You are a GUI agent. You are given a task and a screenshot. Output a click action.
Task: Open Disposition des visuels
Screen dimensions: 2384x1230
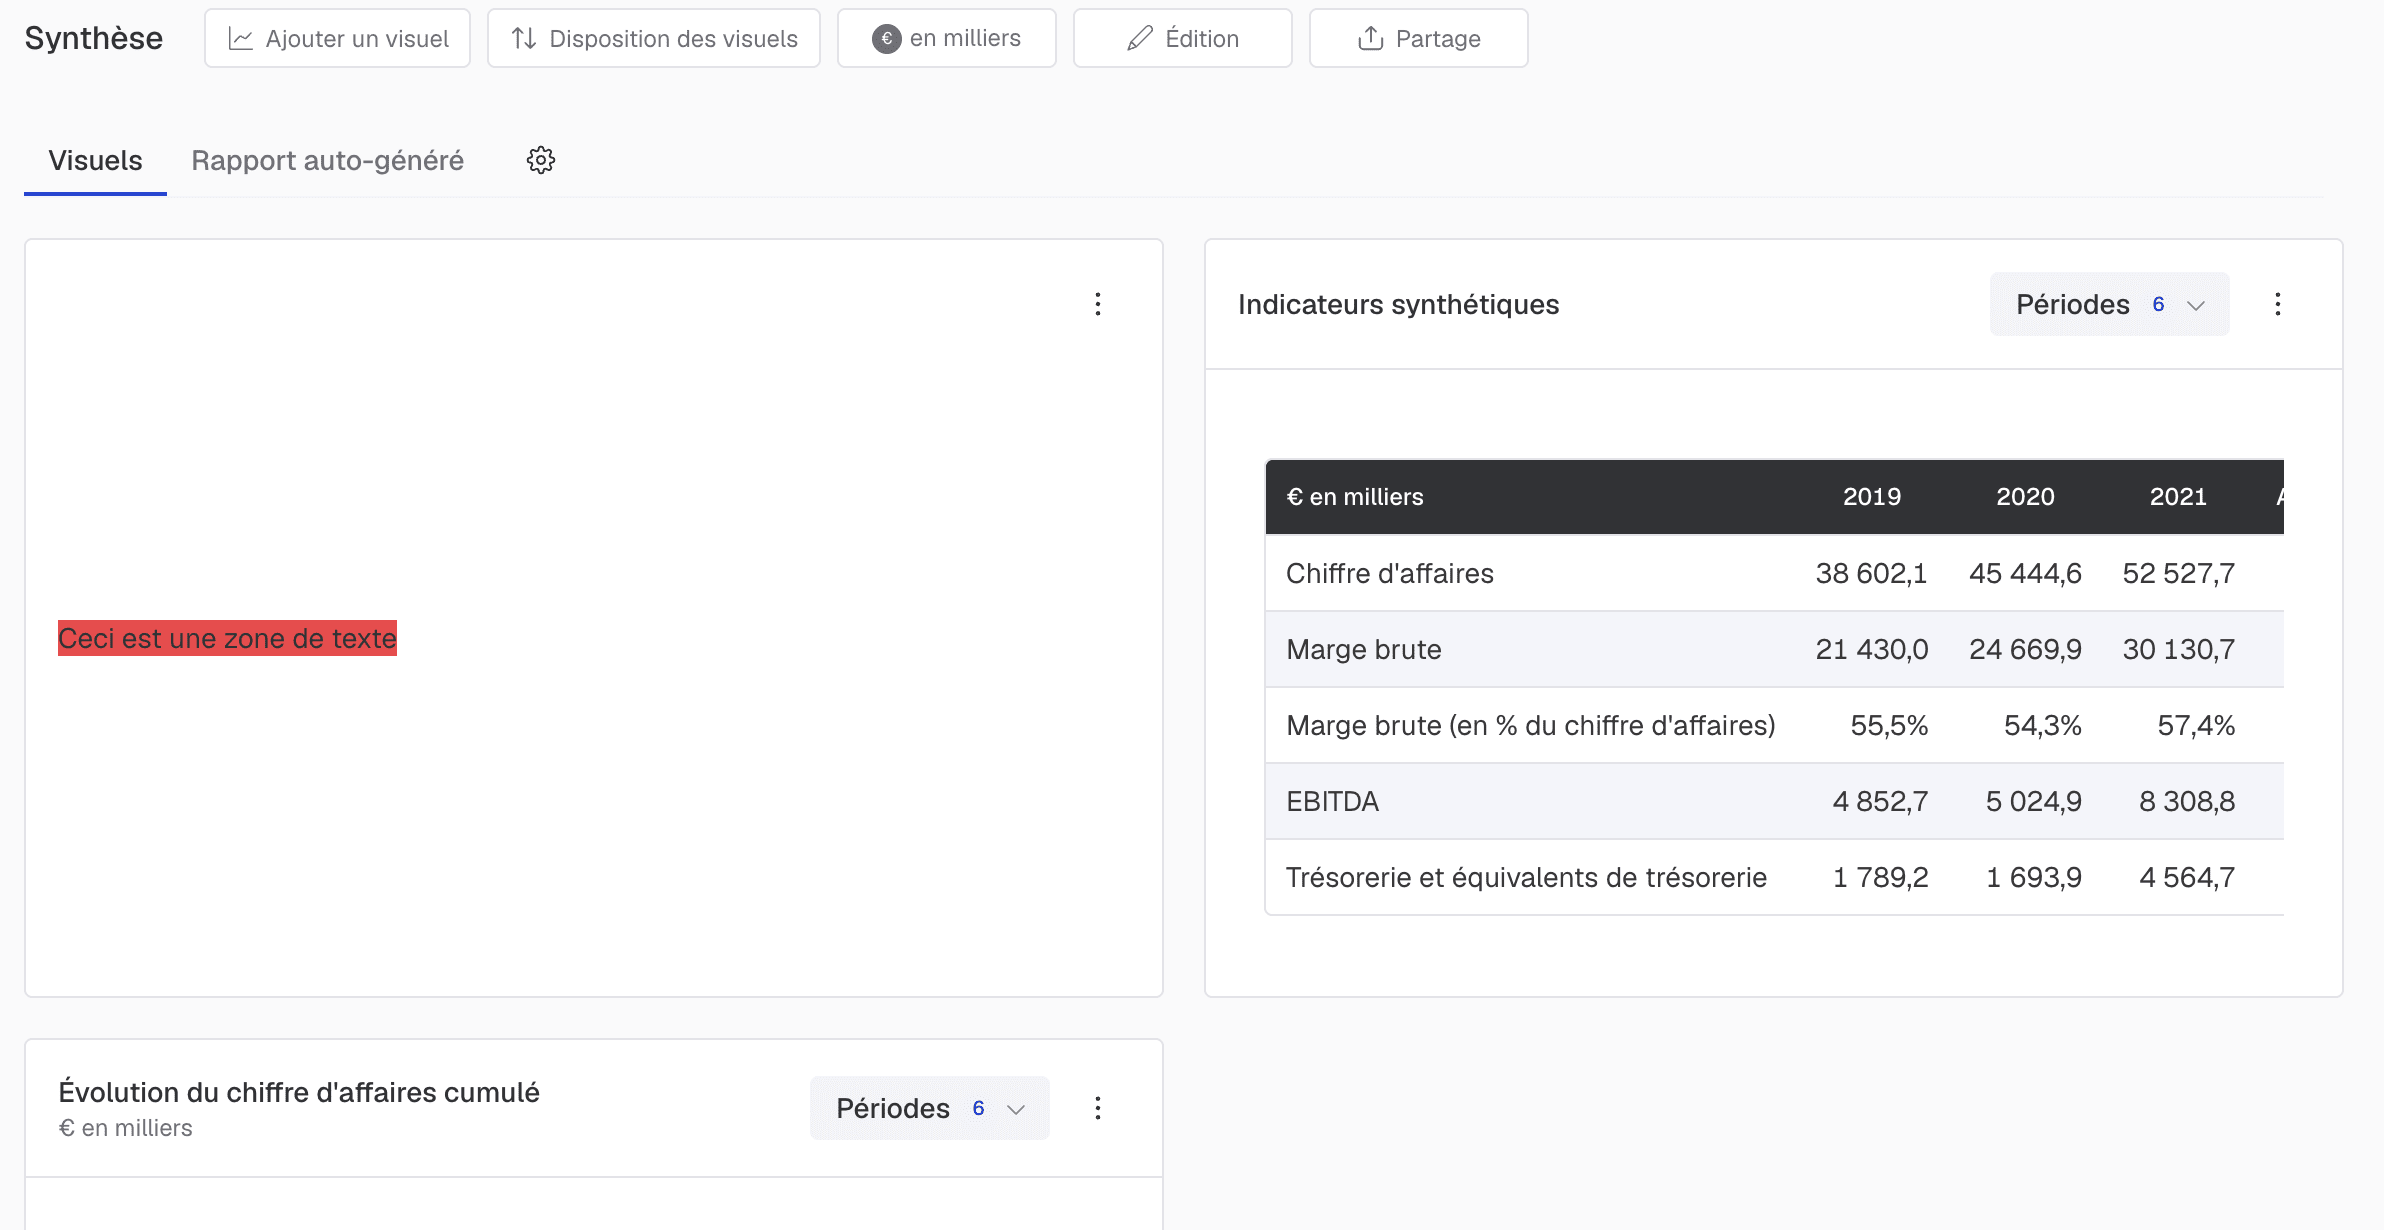[654, 38]
